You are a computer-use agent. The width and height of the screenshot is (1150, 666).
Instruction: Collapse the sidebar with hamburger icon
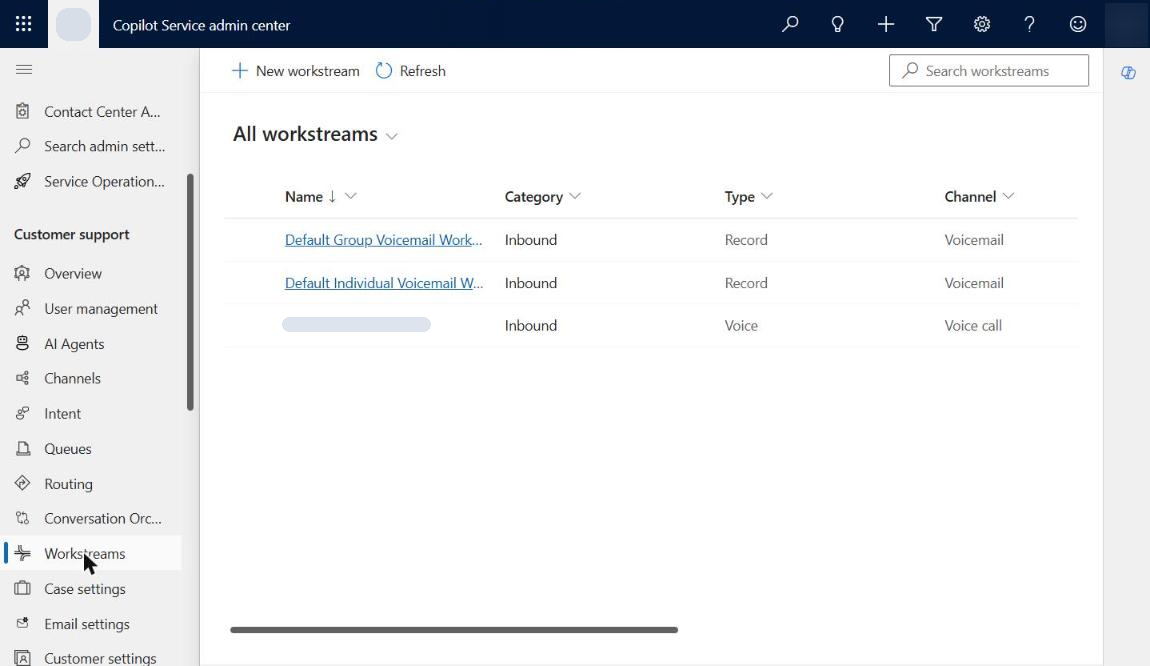point(23,70)
